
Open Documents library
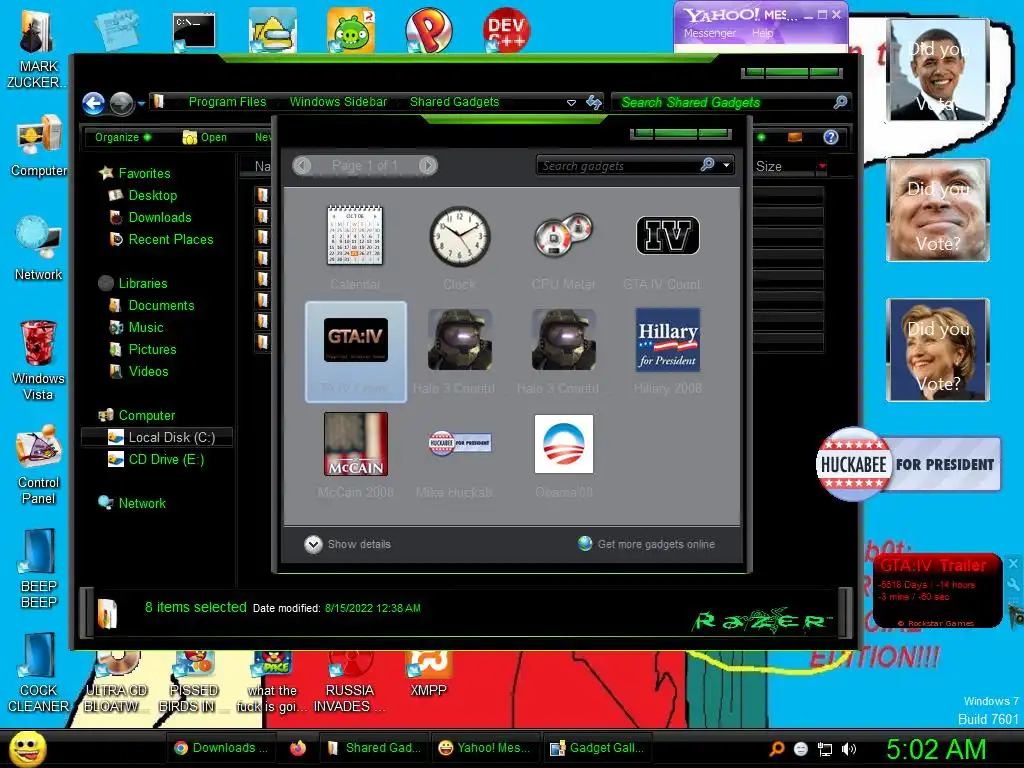(152, 306)
